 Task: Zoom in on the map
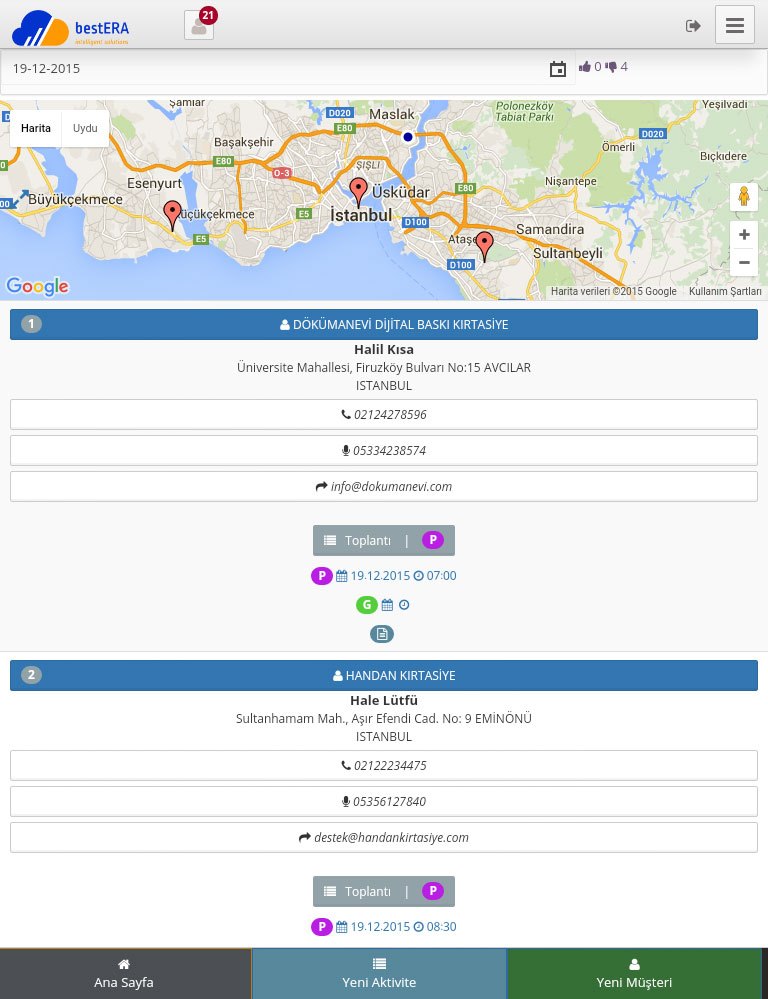tap(744, 234)
